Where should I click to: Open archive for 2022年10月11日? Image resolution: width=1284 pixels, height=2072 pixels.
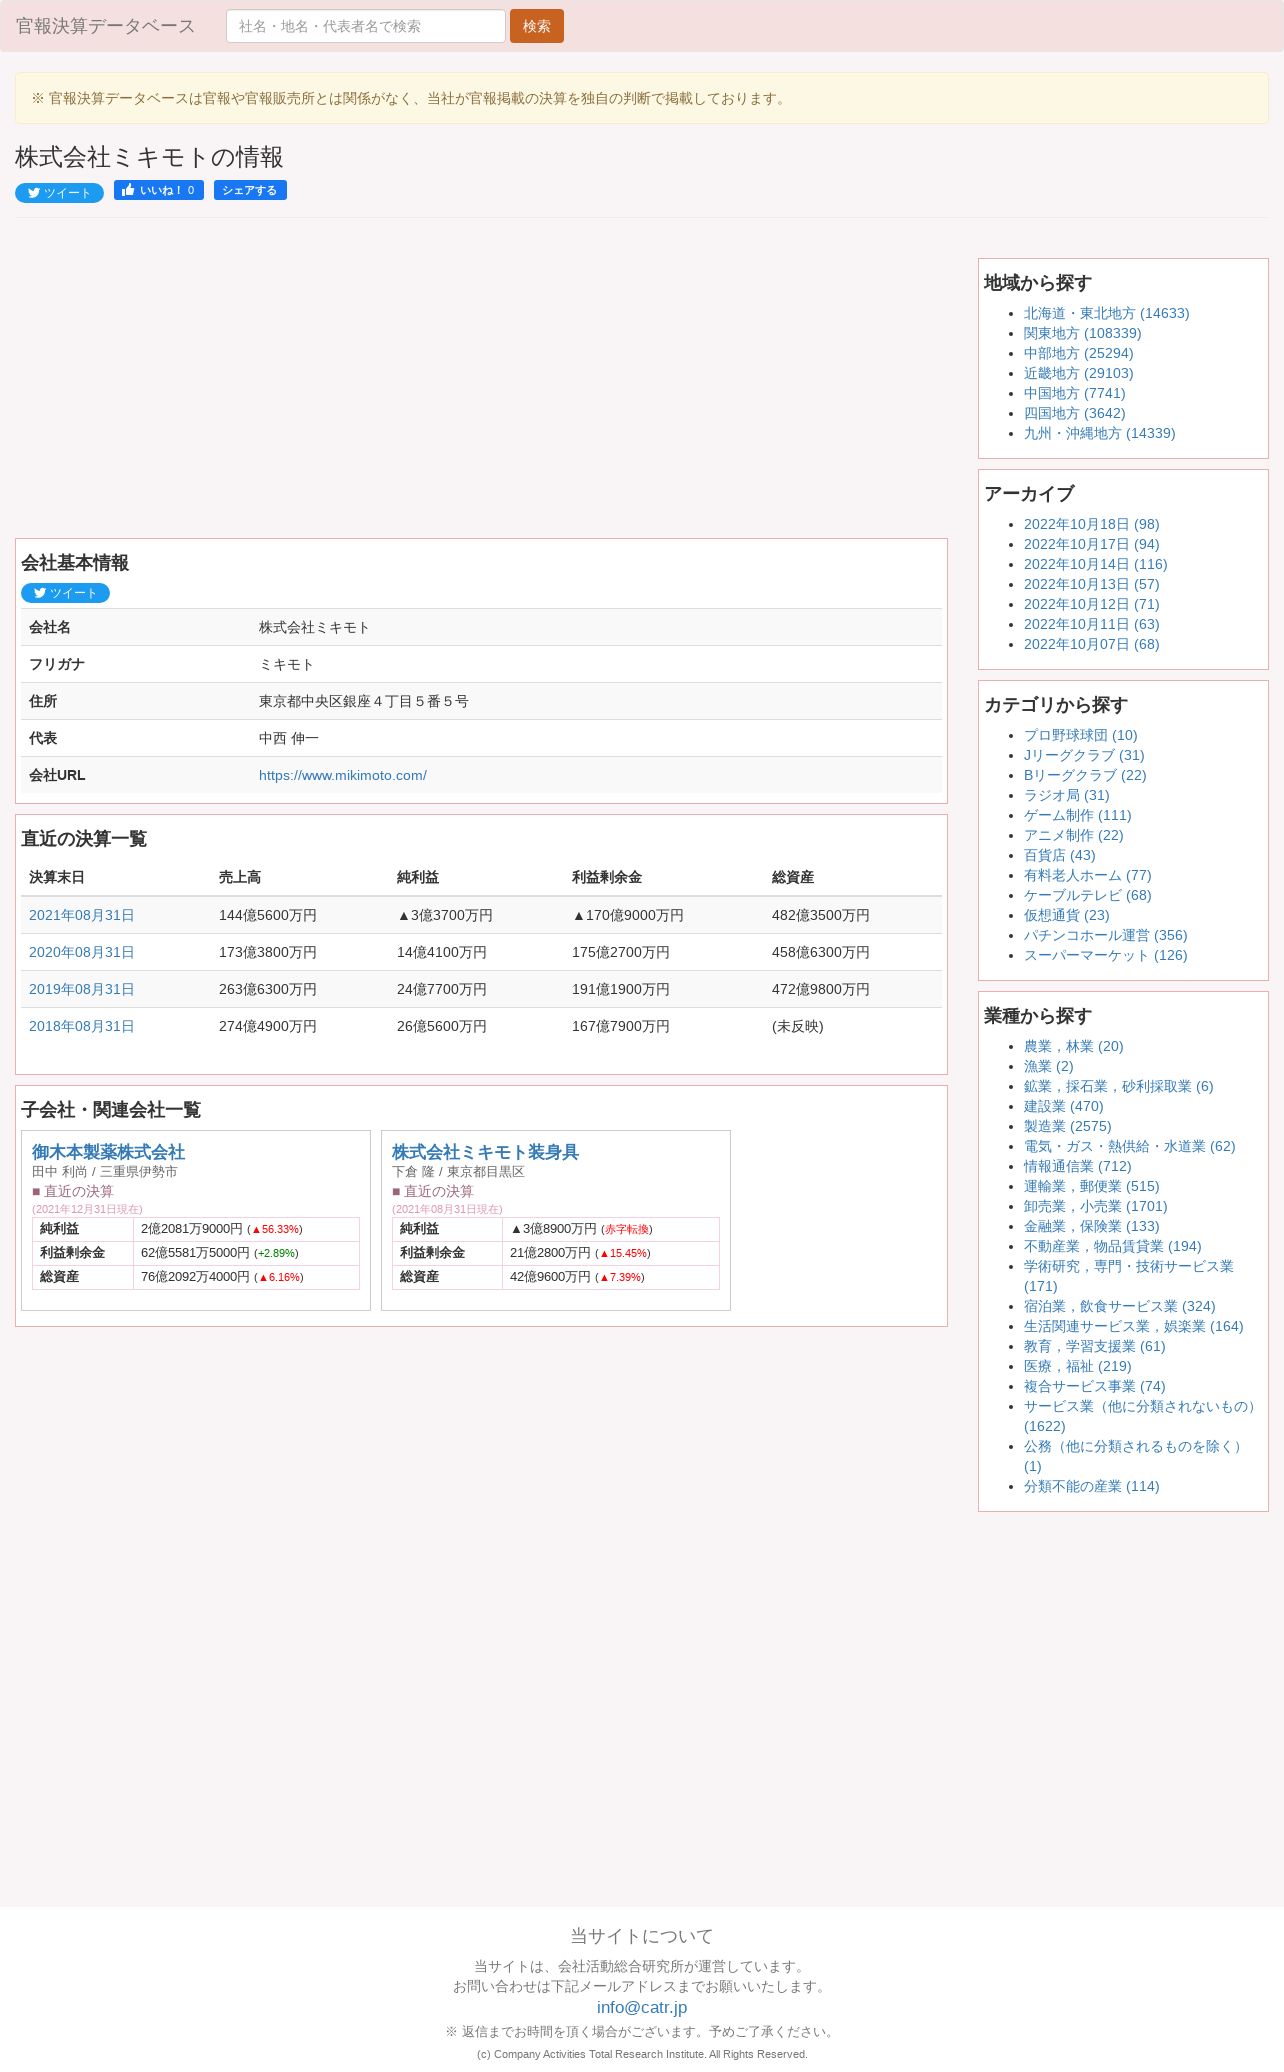[1091, 624]
